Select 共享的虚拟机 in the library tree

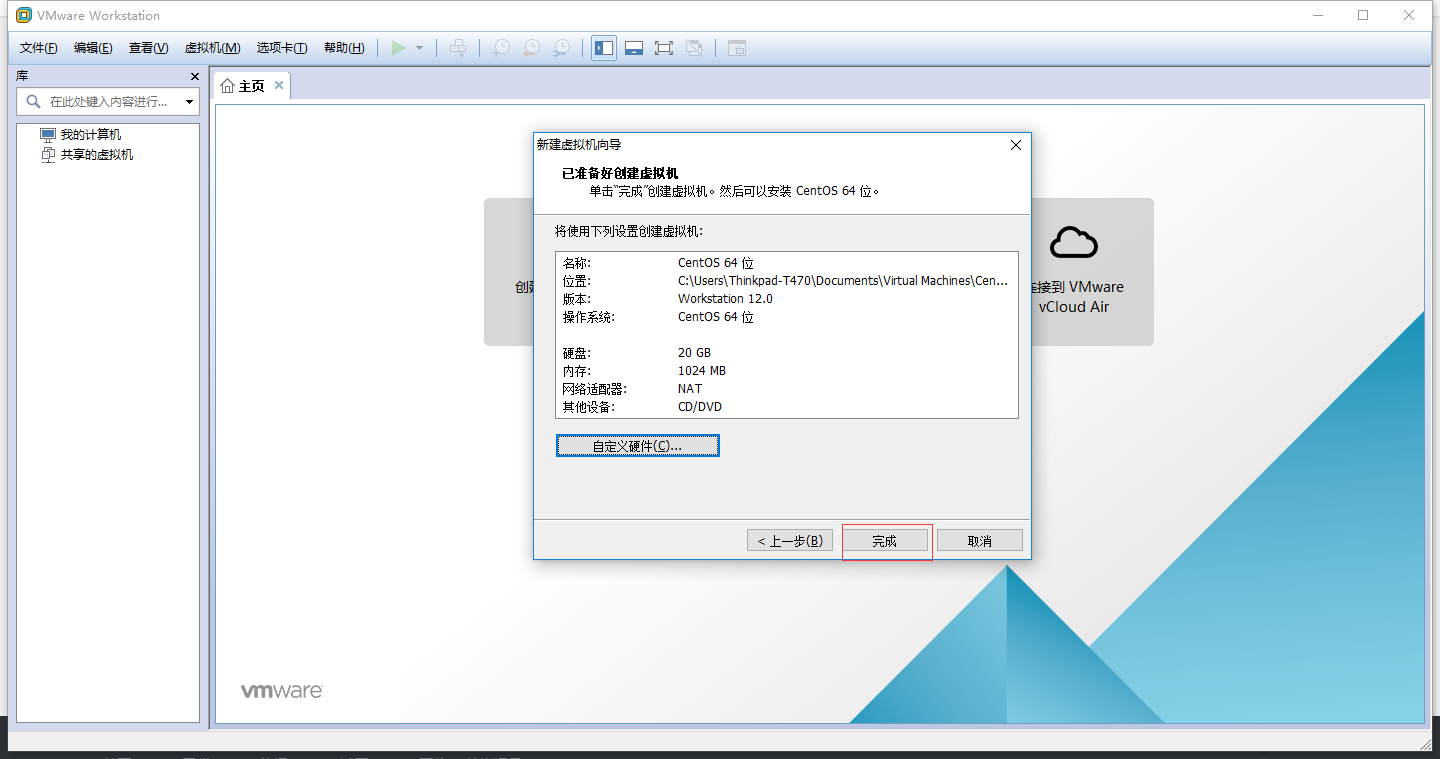pos(97,154)
